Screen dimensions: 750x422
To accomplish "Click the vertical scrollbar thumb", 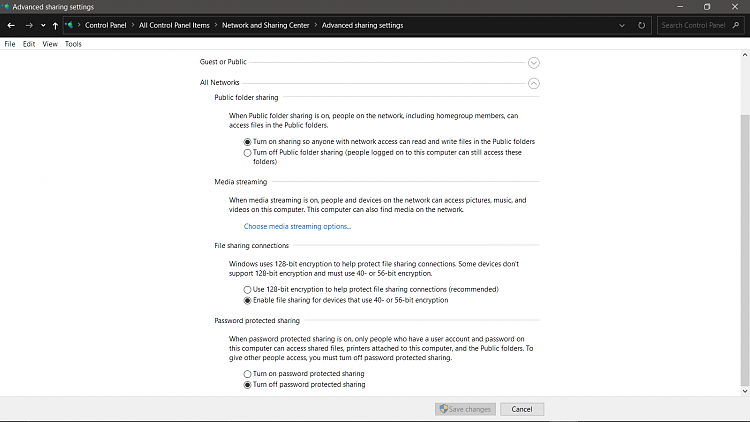I will click(x=745, y=250).
